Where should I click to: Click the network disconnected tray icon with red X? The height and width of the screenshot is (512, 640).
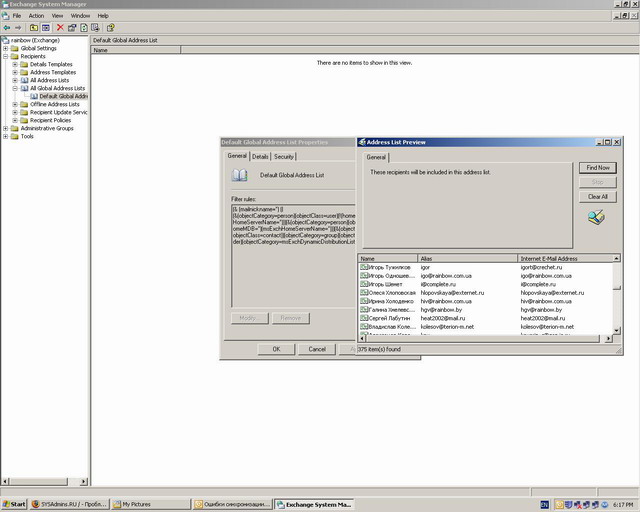click(x=578, y=505)
